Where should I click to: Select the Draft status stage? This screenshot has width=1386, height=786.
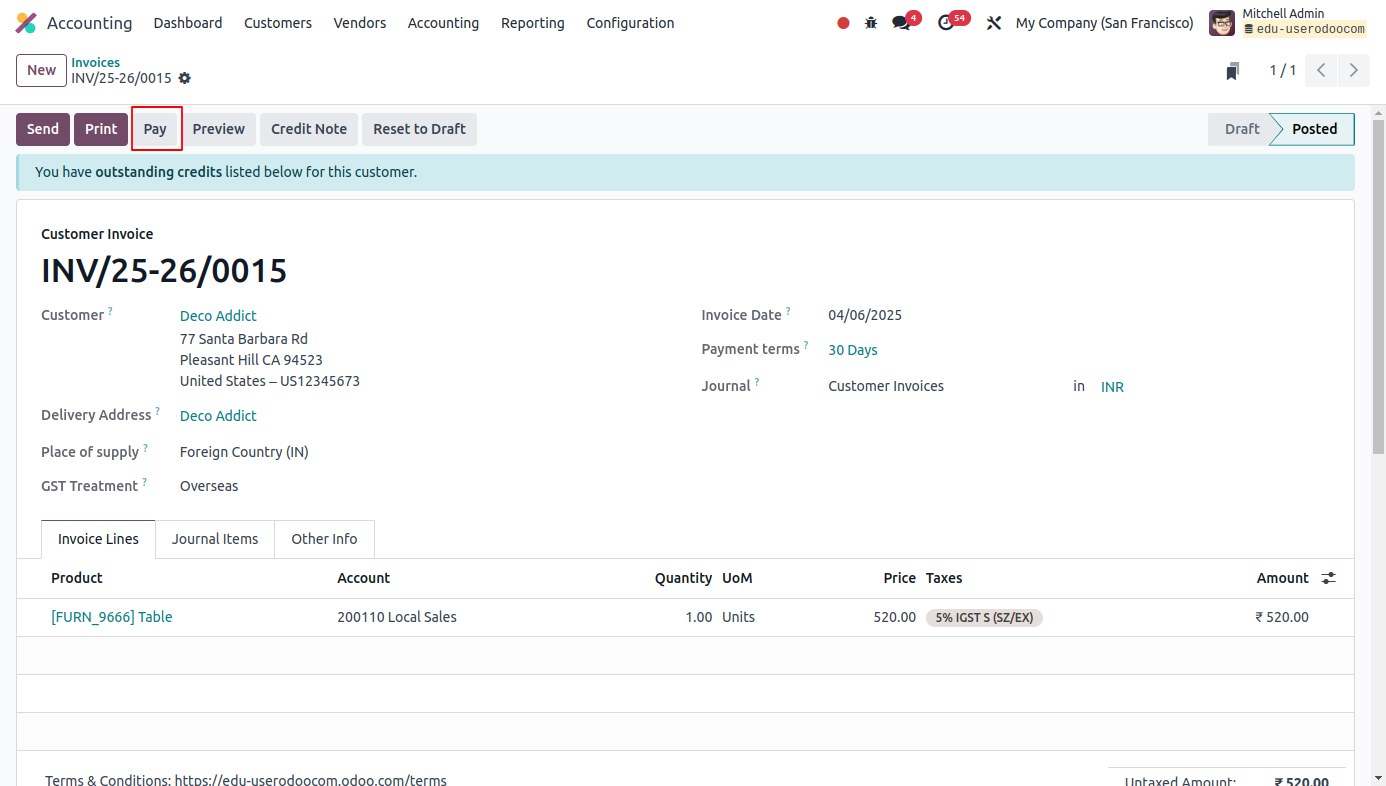1242,129
